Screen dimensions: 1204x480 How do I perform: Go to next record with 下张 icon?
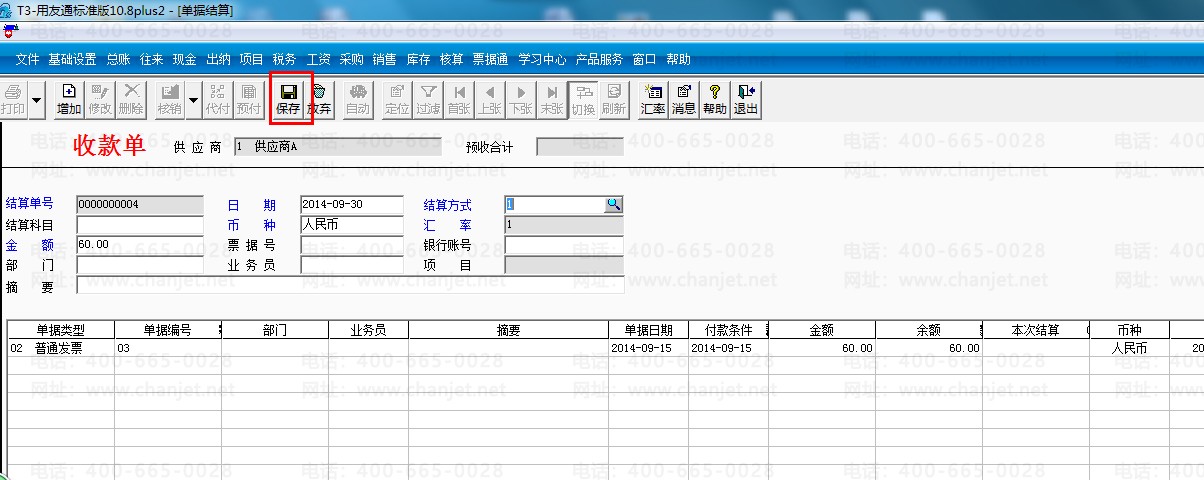tap(521, 100)
